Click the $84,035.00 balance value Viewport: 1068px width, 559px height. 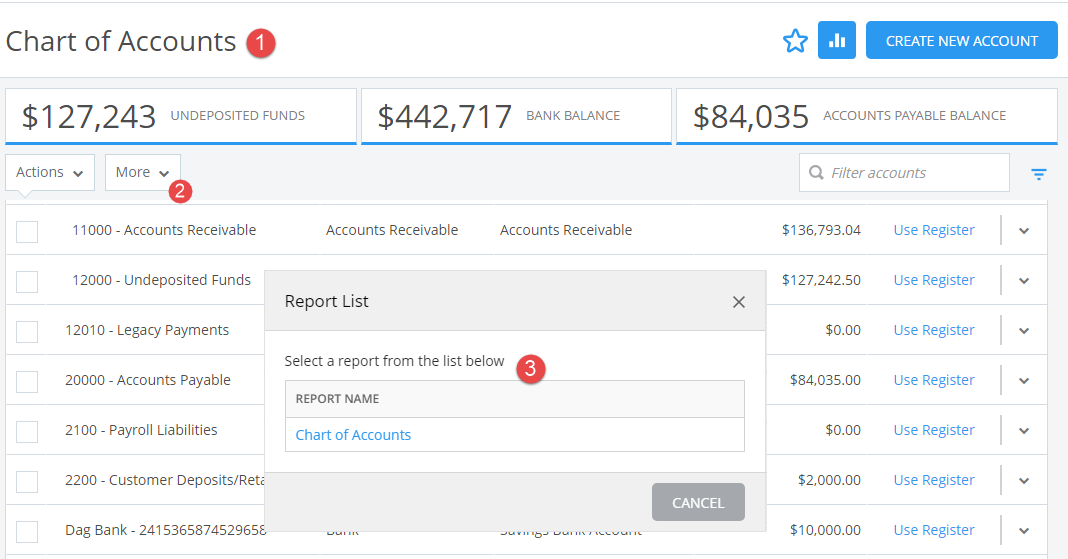click(x=825, y=380)
